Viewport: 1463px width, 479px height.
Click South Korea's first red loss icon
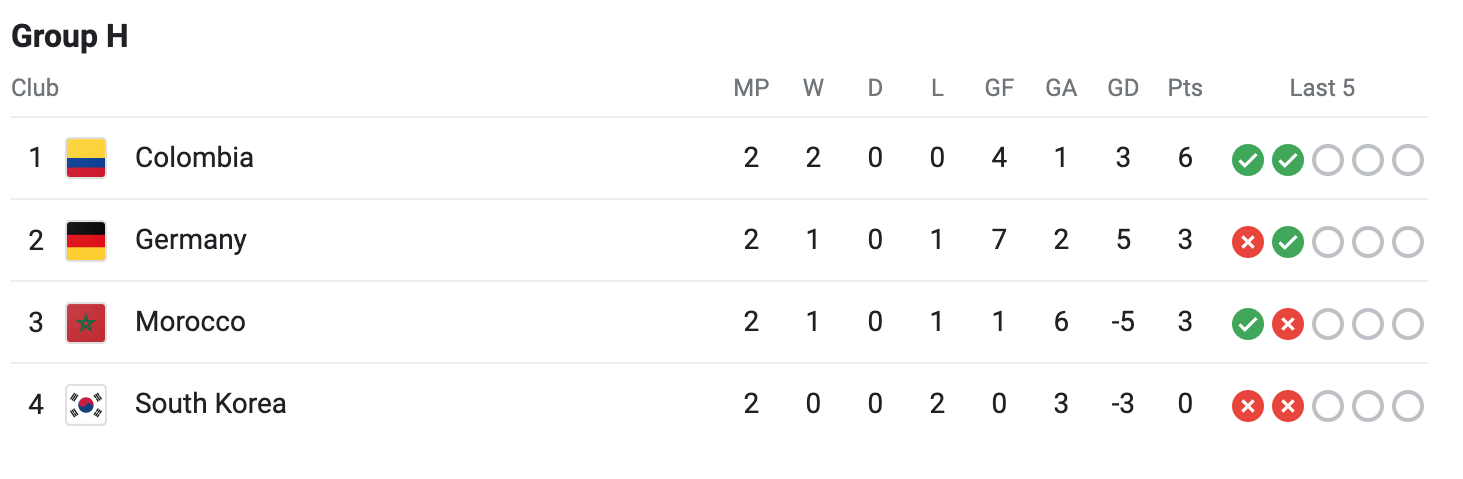click(1247, 405)
